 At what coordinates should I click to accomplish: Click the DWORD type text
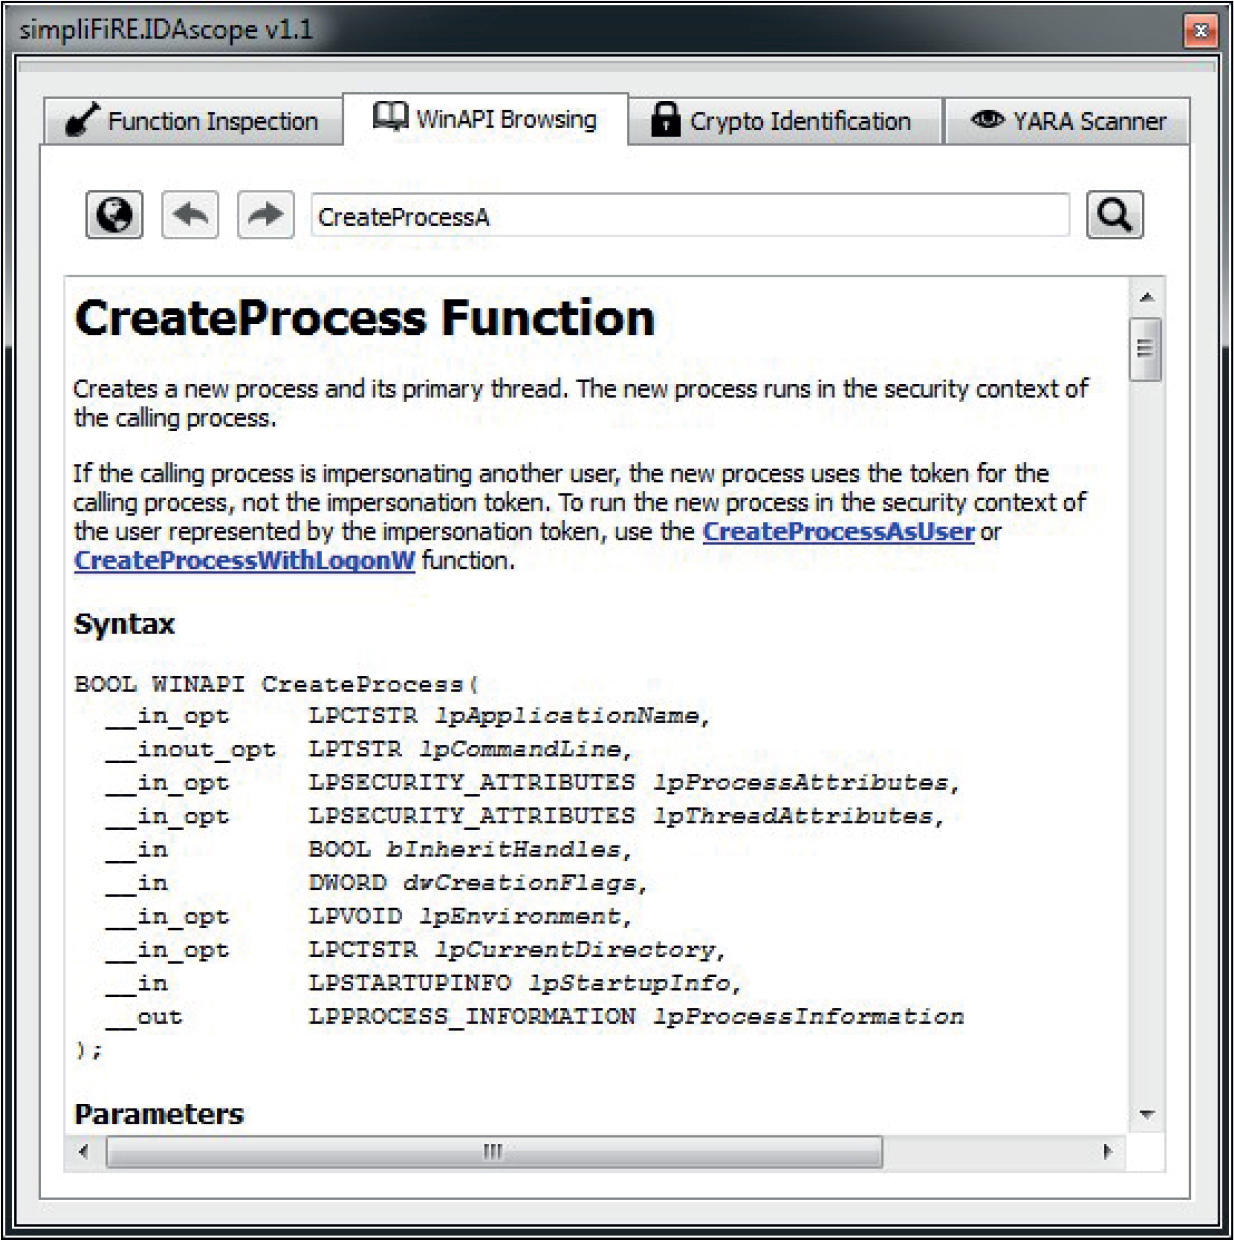click(x=347, y=883)
